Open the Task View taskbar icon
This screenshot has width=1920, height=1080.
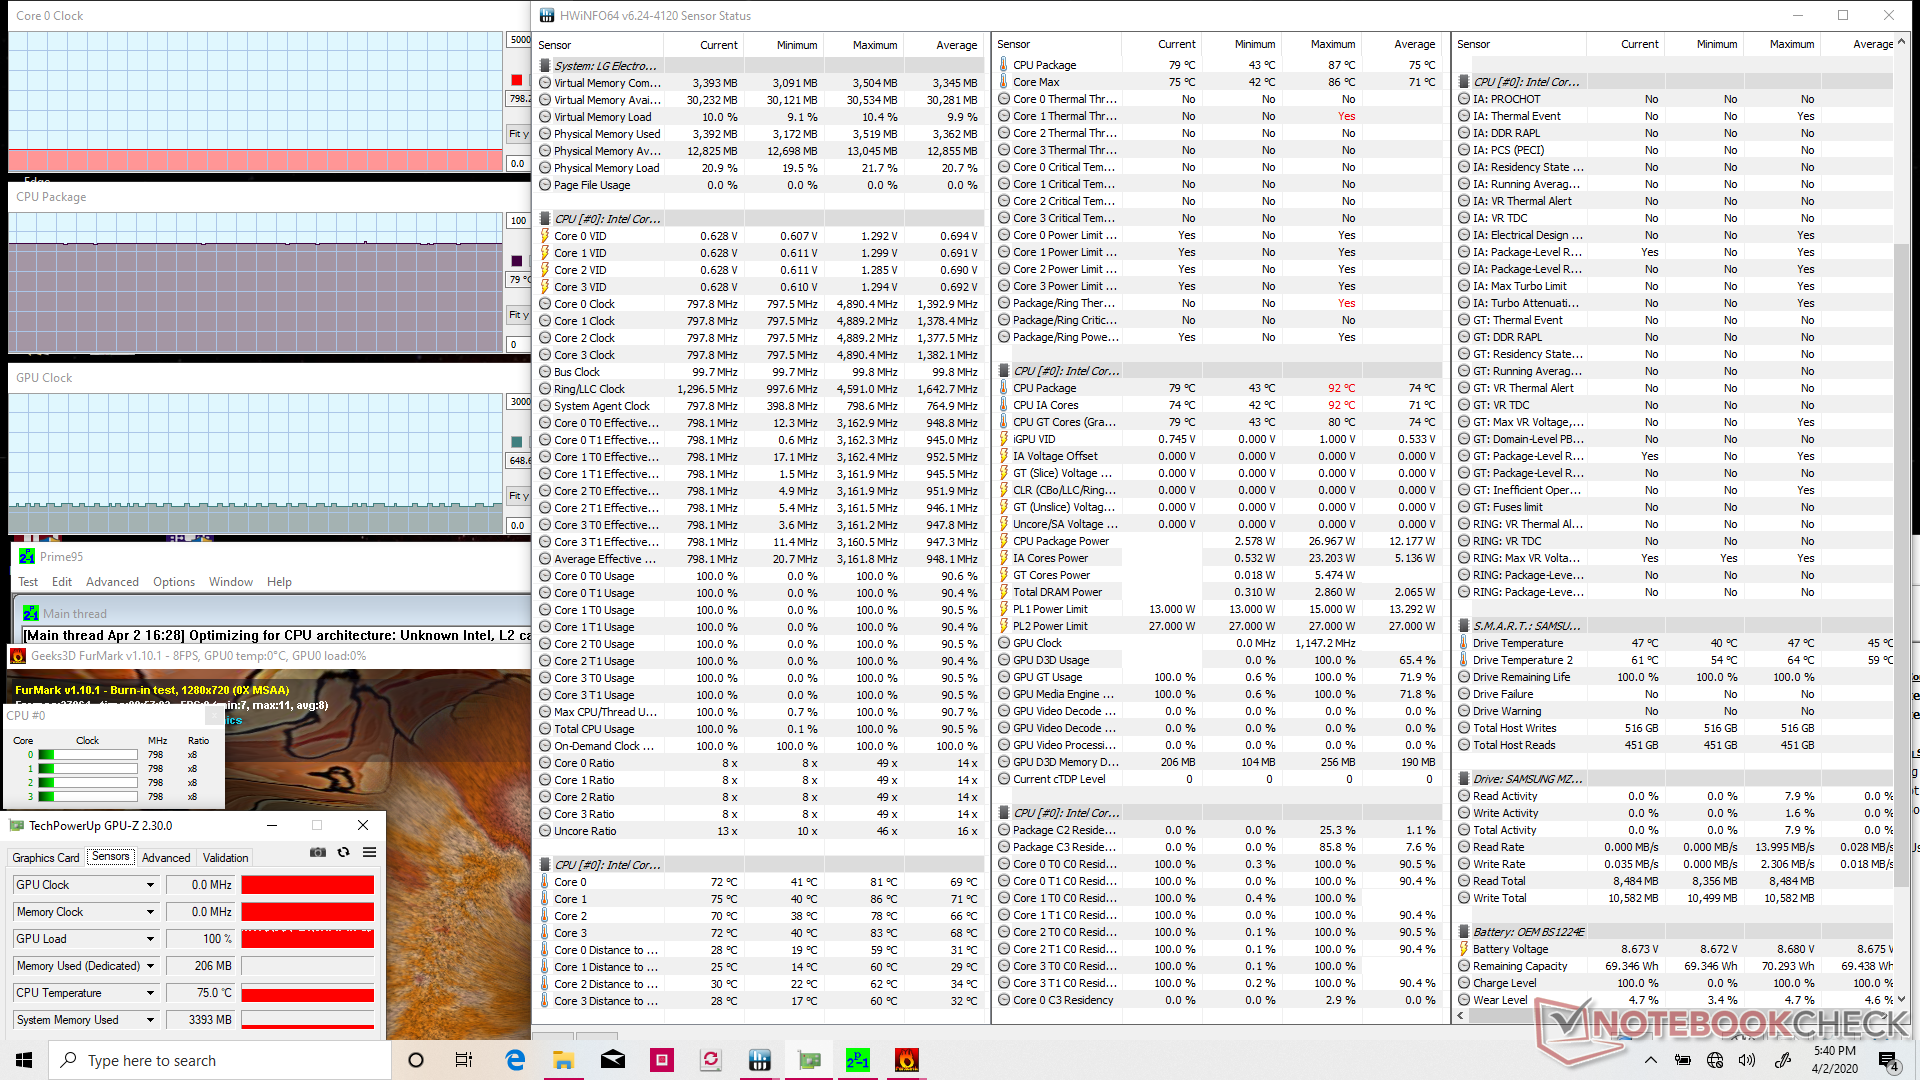pos(464,1060)
